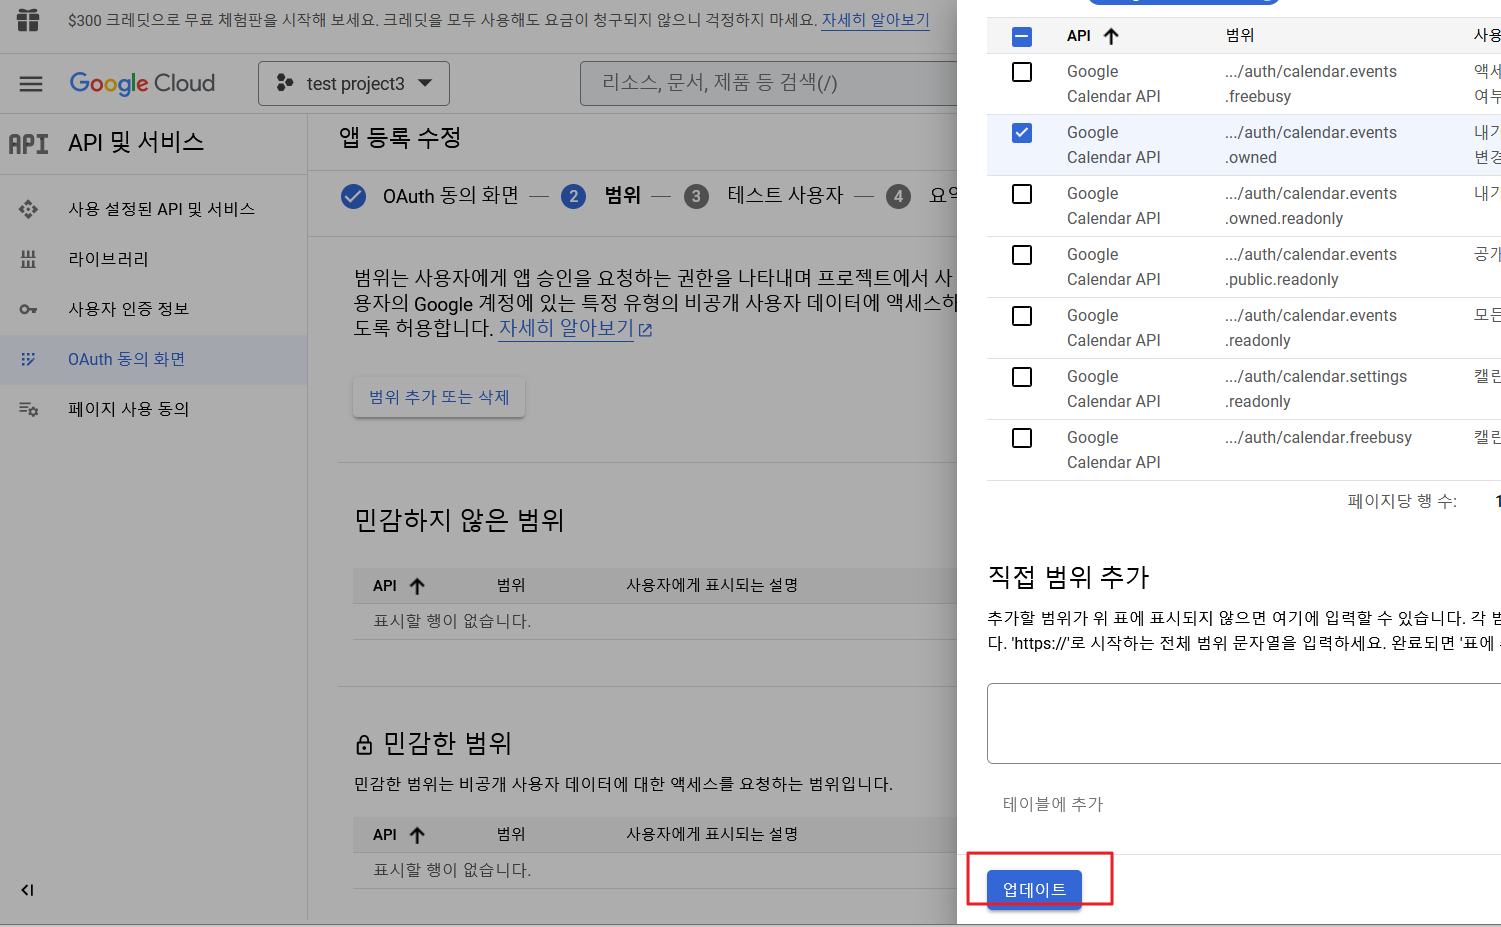Viewport: 1501px width, 927px height.
Task: Open 자세히 알아보기 link in top banner
Action: click(875, 20)
